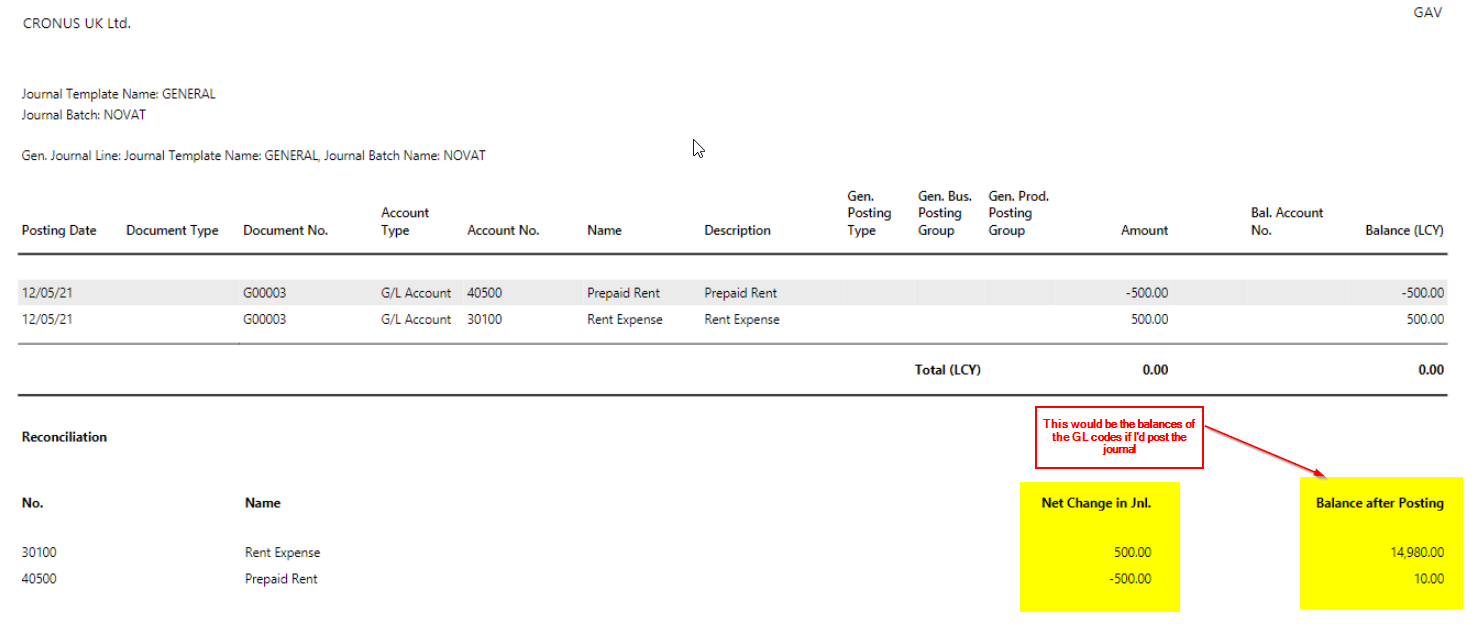
Task: Click the Rent Expense description cell
Action: pyautogui.click(x=741, y=319)
